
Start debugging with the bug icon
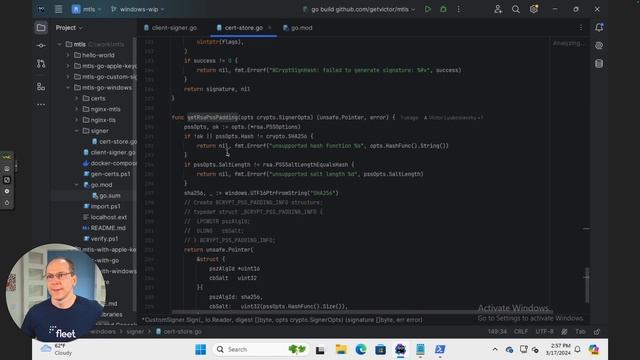(443, 9)
